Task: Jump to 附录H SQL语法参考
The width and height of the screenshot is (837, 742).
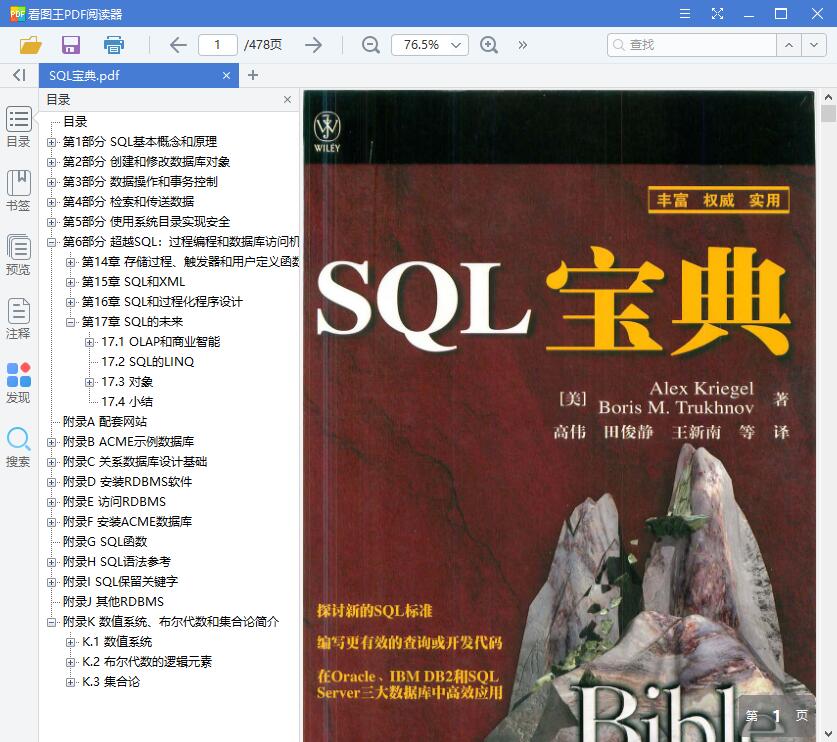Action: [x=116, y=562]
